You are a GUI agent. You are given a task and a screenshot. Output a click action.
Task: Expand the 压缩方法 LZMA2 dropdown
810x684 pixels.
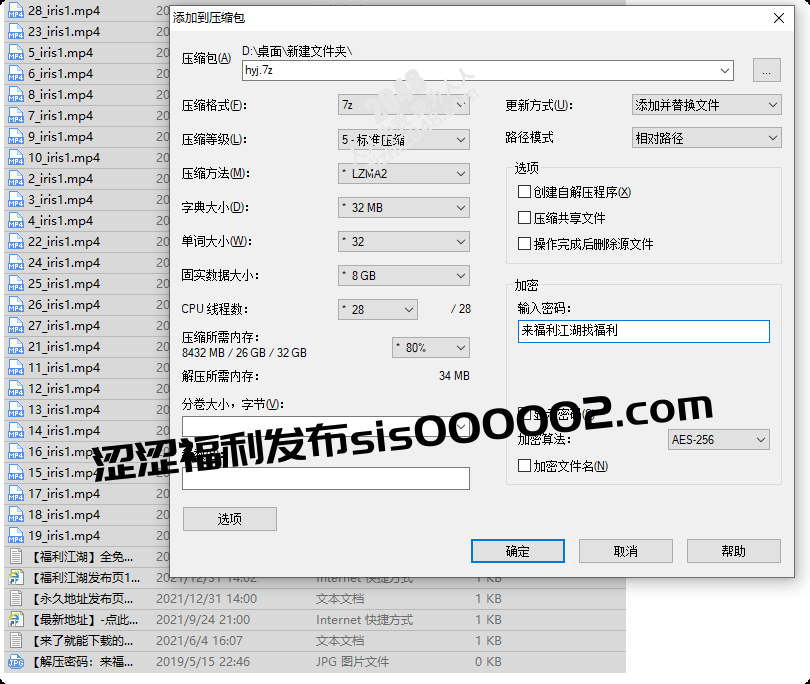[x=403, y=174]
